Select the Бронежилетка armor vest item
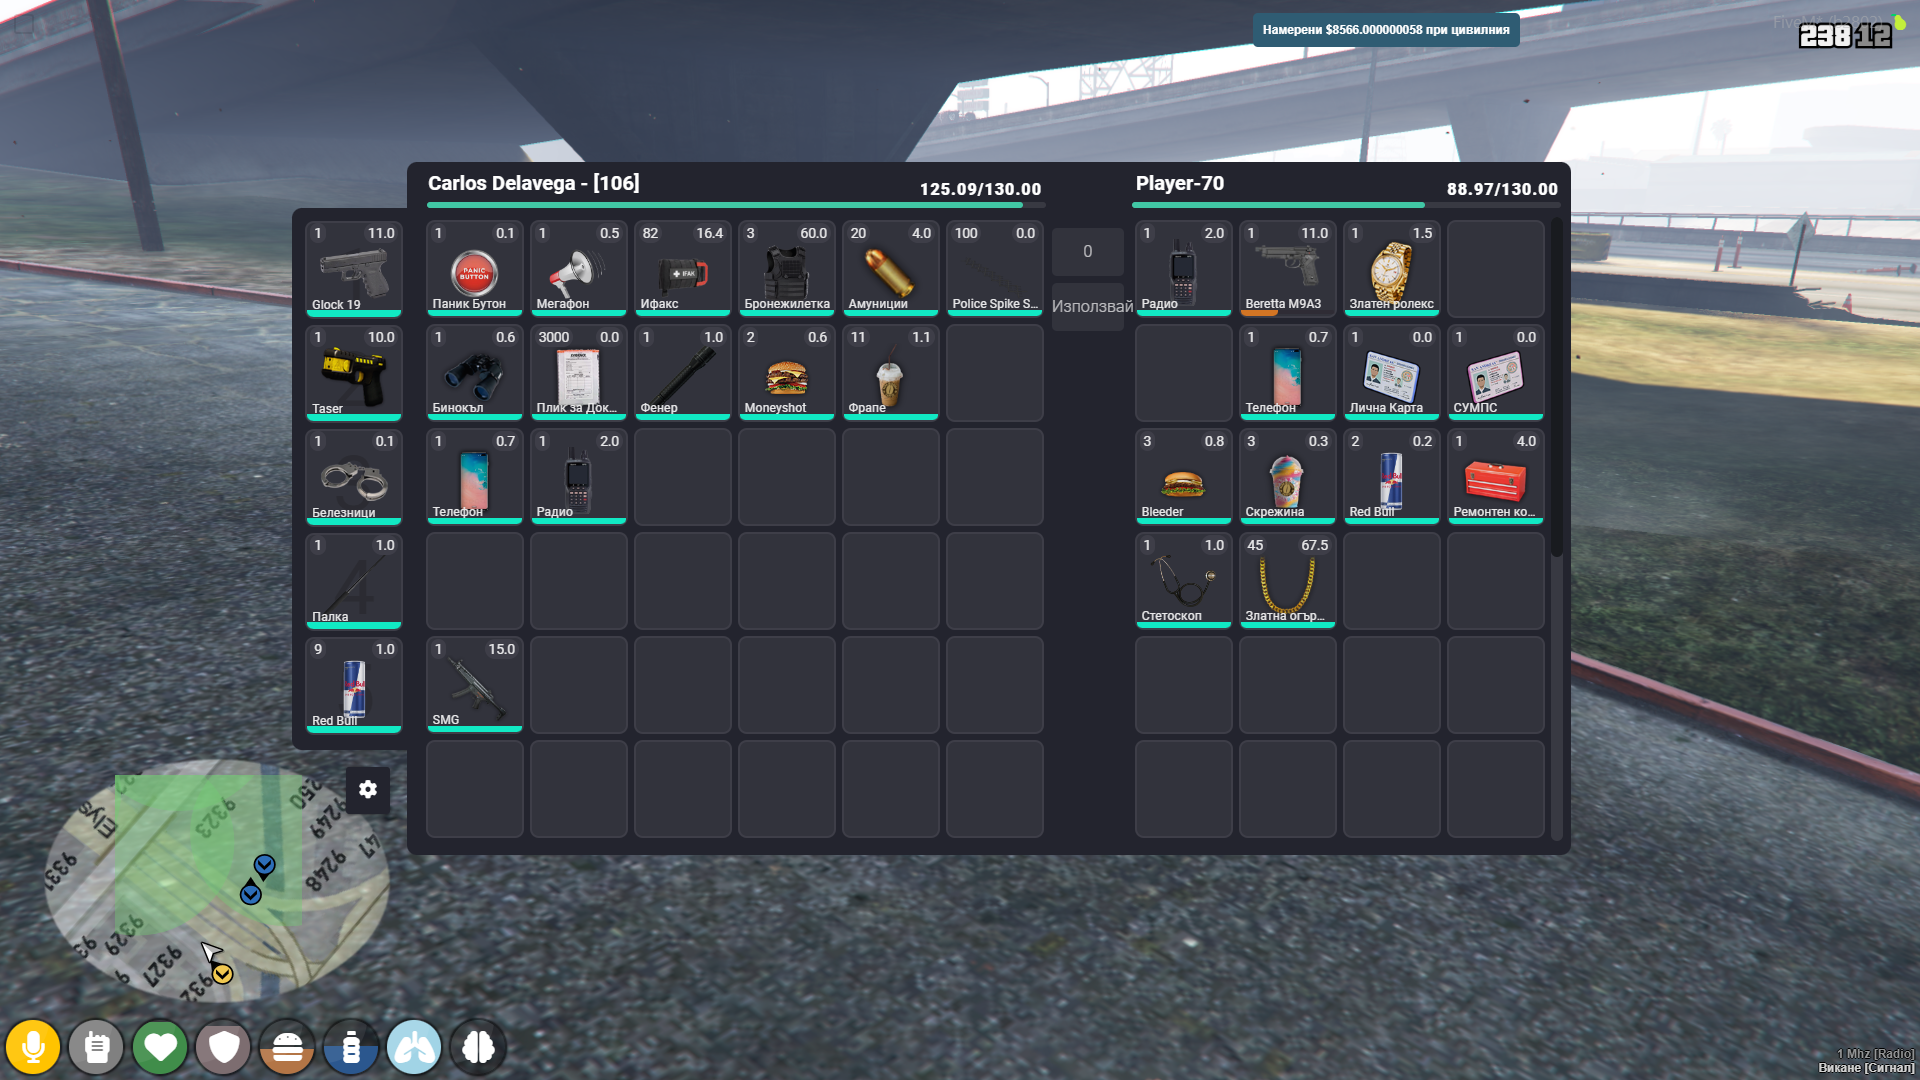The height and width of the screenshot is (1080, 1920). tap(786, 269)
